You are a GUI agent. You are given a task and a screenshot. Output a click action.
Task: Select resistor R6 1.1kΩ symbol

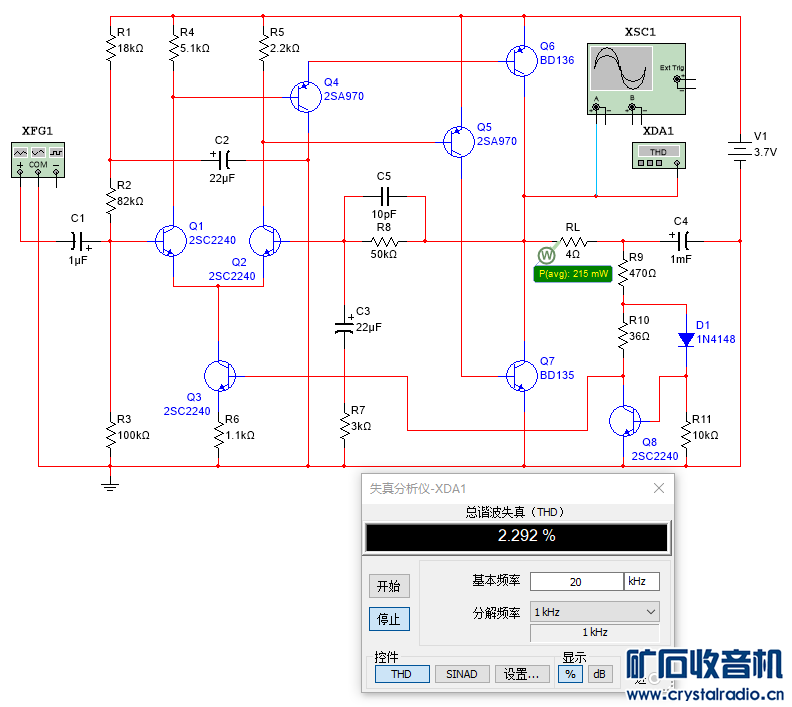click(x=218, y=434)
